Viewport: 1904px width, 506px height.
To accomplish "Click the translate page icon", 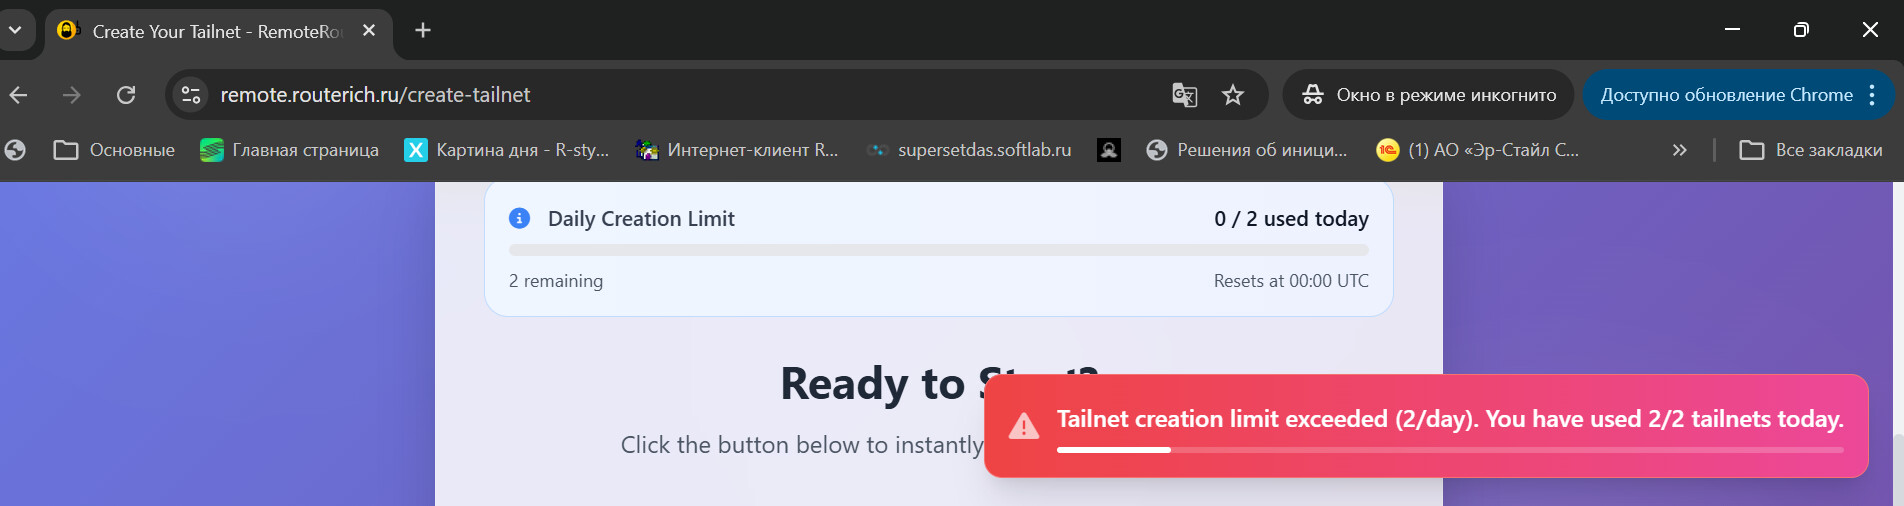I will [1184, 95].
